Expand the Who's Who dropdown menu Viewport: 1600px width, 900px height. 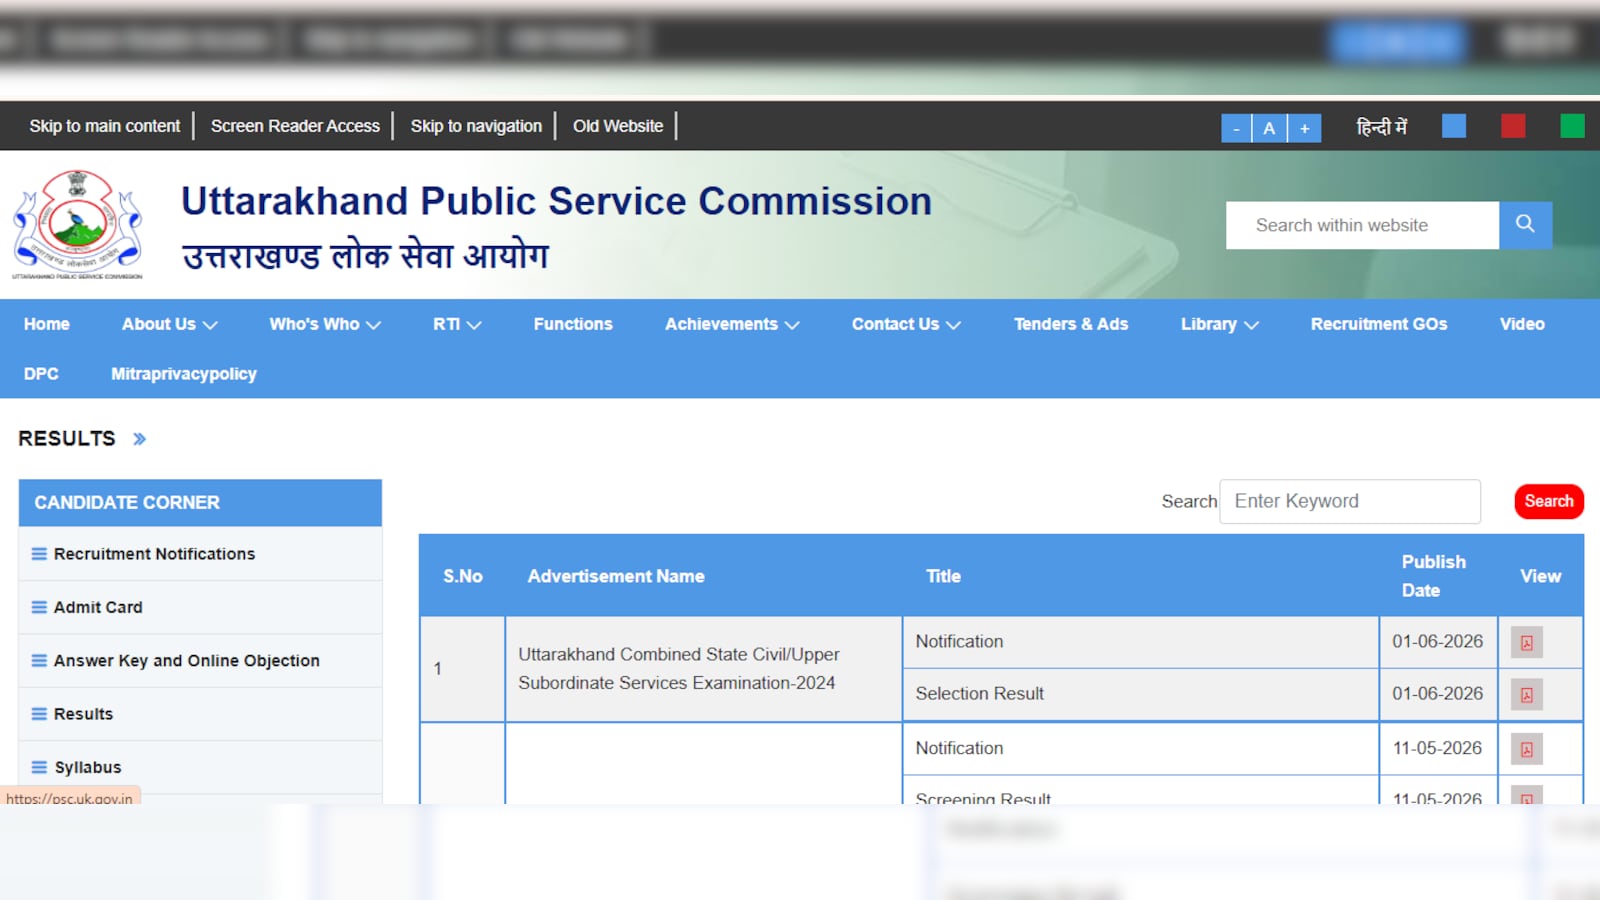tap(324, 324)
